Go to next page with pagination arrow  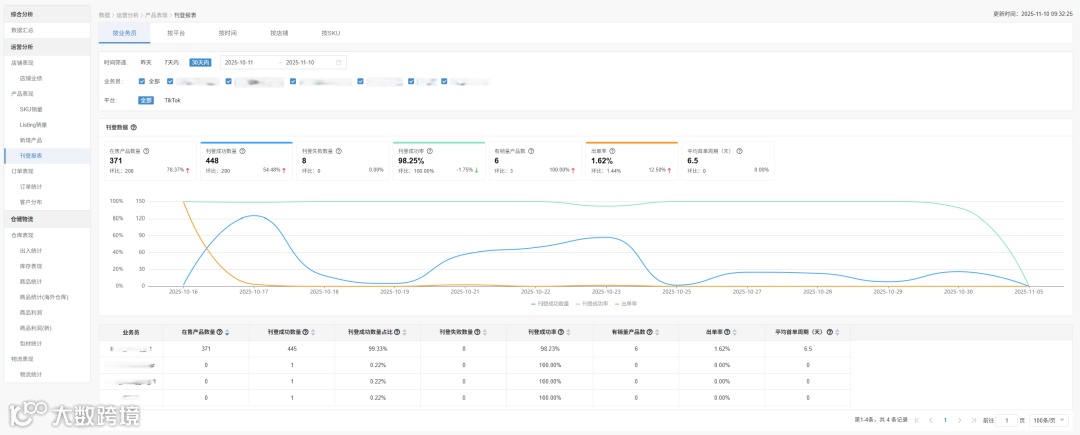(x=960, y=420)
